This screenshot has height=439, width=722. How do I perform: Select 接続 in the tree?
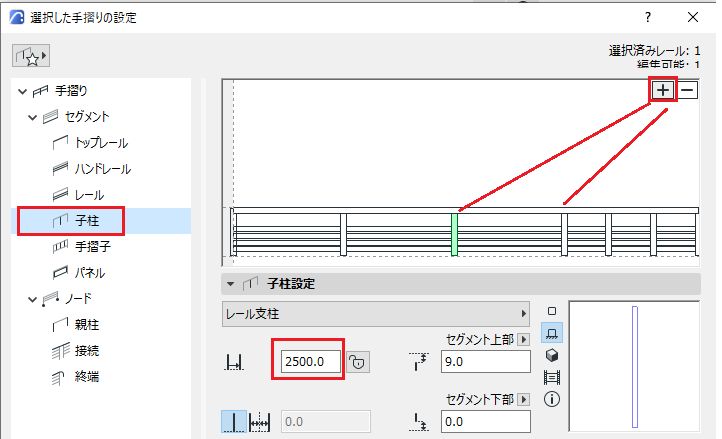coord(87,351)
